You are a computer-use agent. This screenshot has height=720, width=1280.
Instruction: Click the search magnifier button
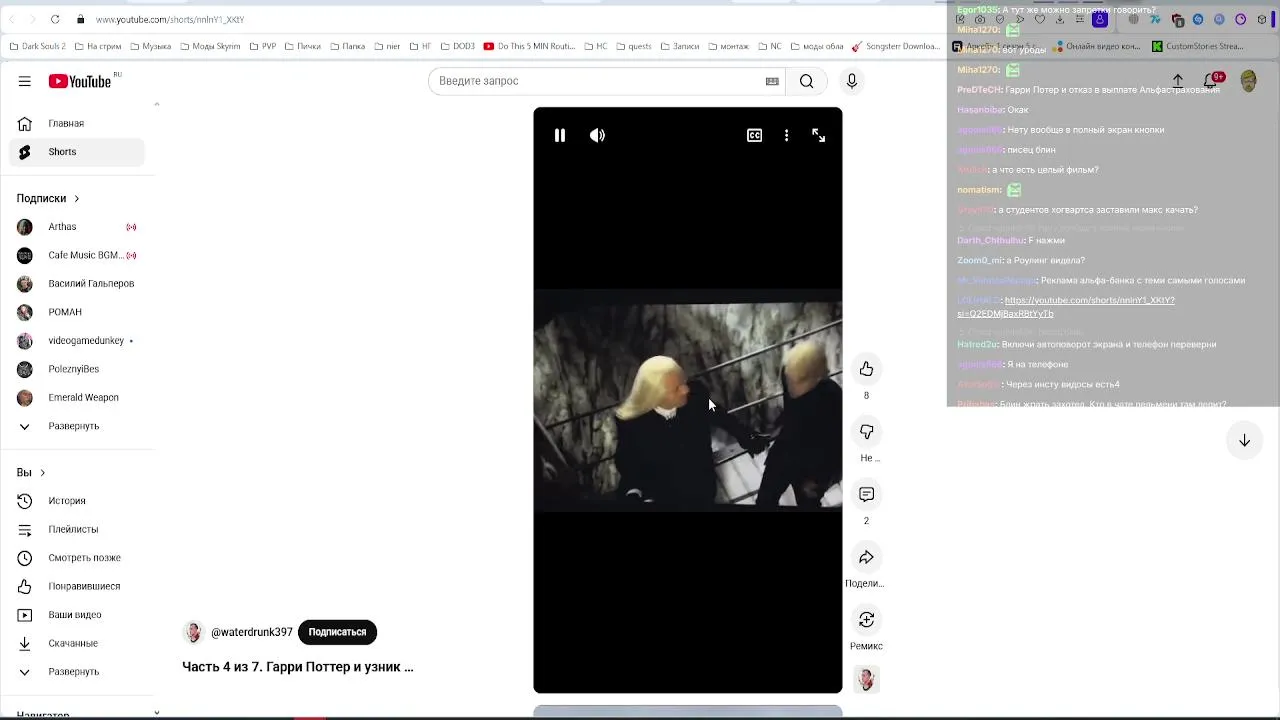pos(806,81)
